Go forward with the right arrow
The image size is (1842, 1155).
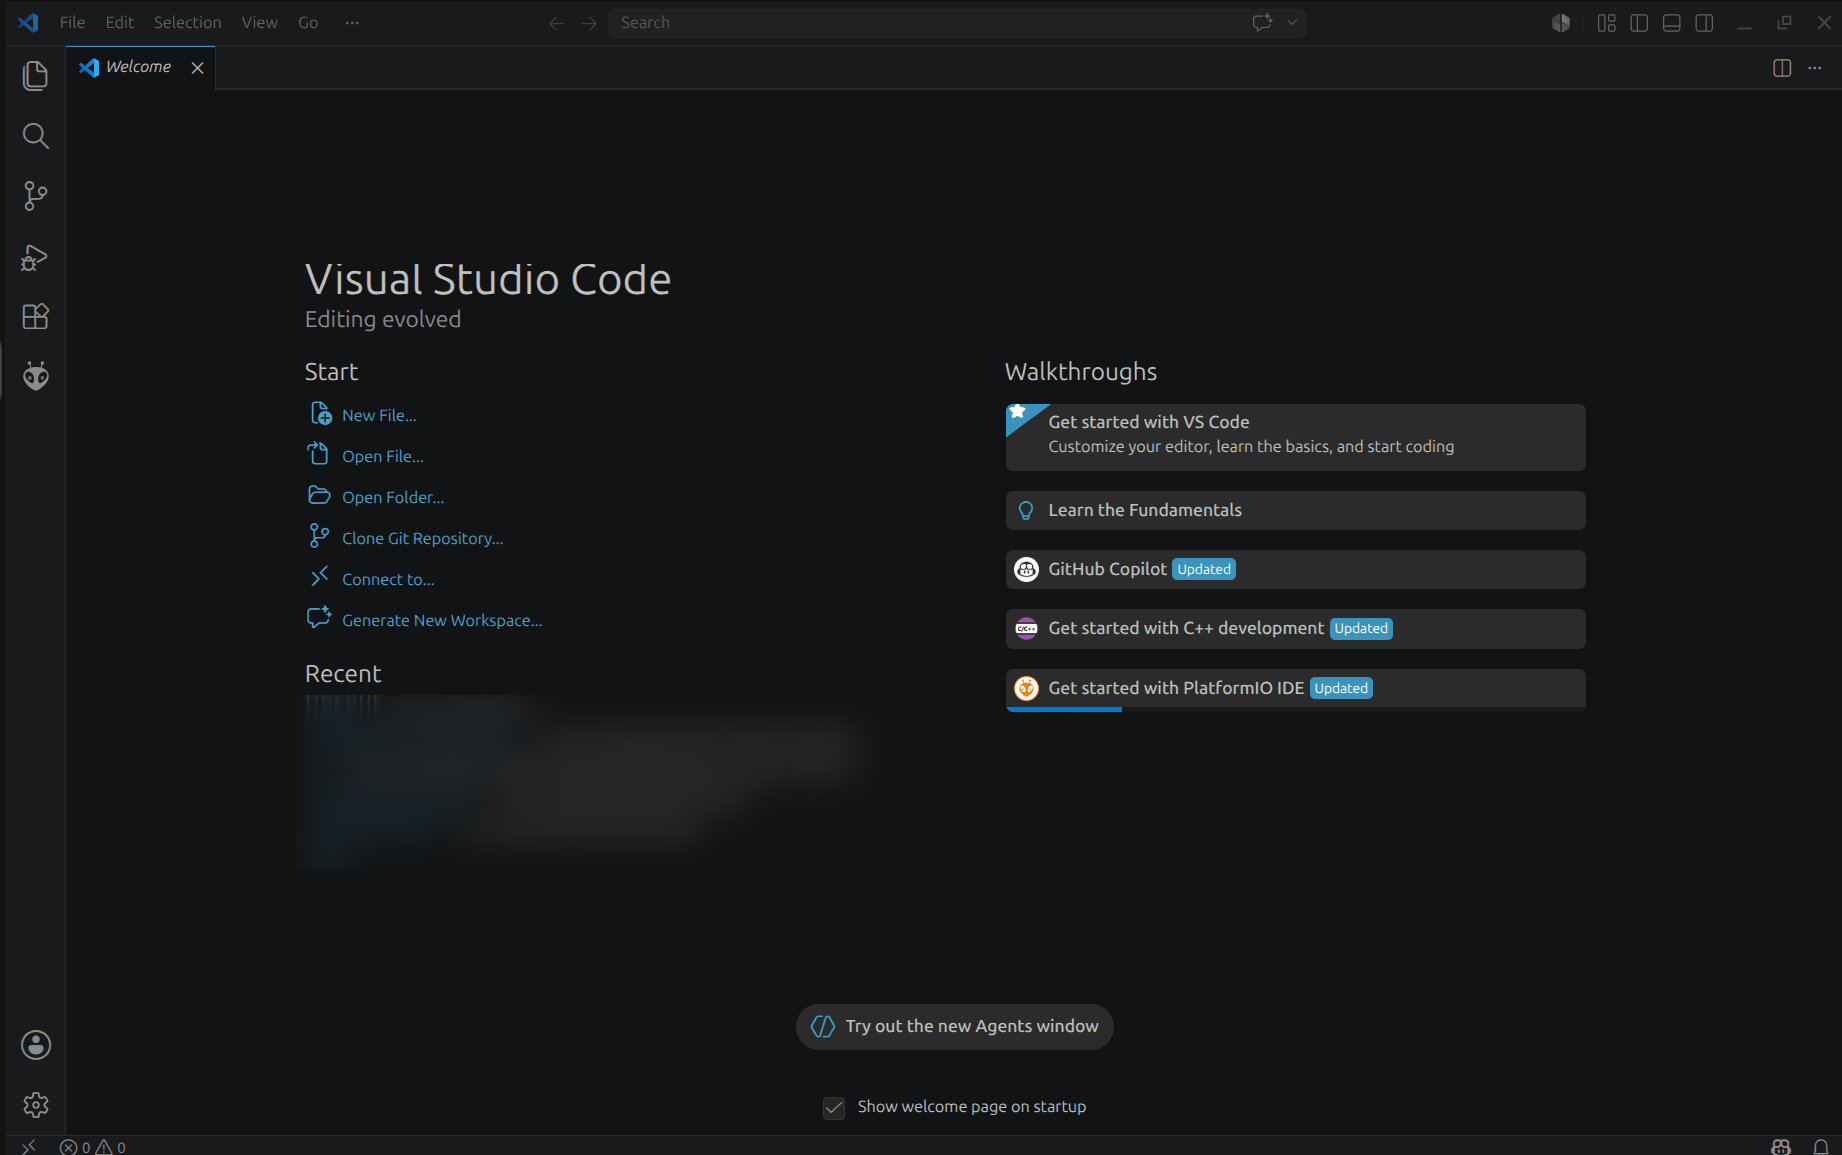point(589,23)
